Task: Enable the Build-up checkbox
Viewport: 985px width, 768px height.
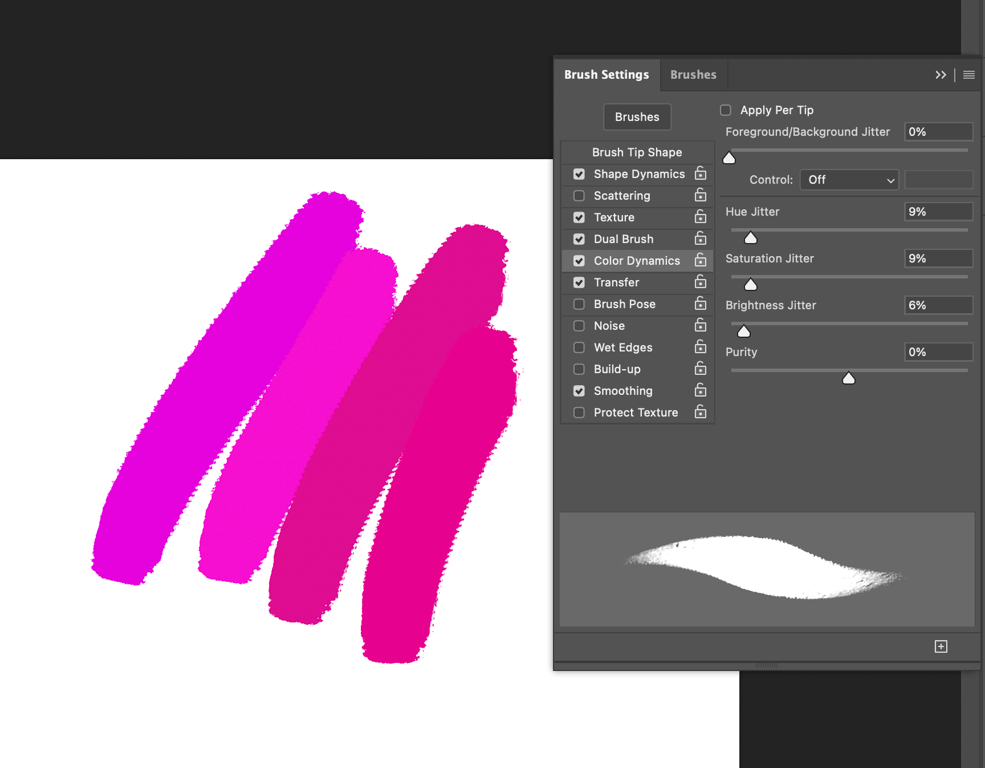Action: (579, 369)
